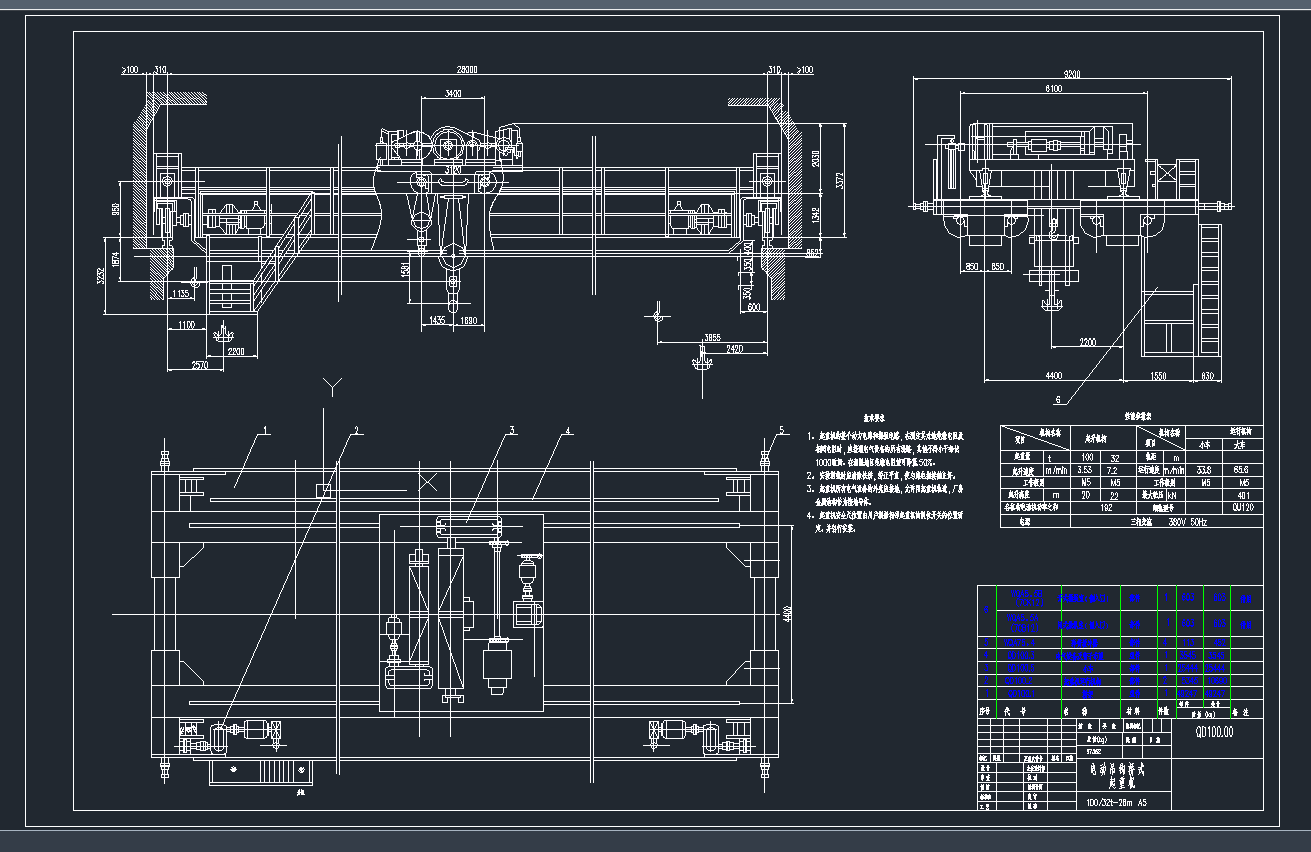The image size is (1311, 852).
Task: Click the QD100.00 drawing number text
Action: coord(1218,732)
